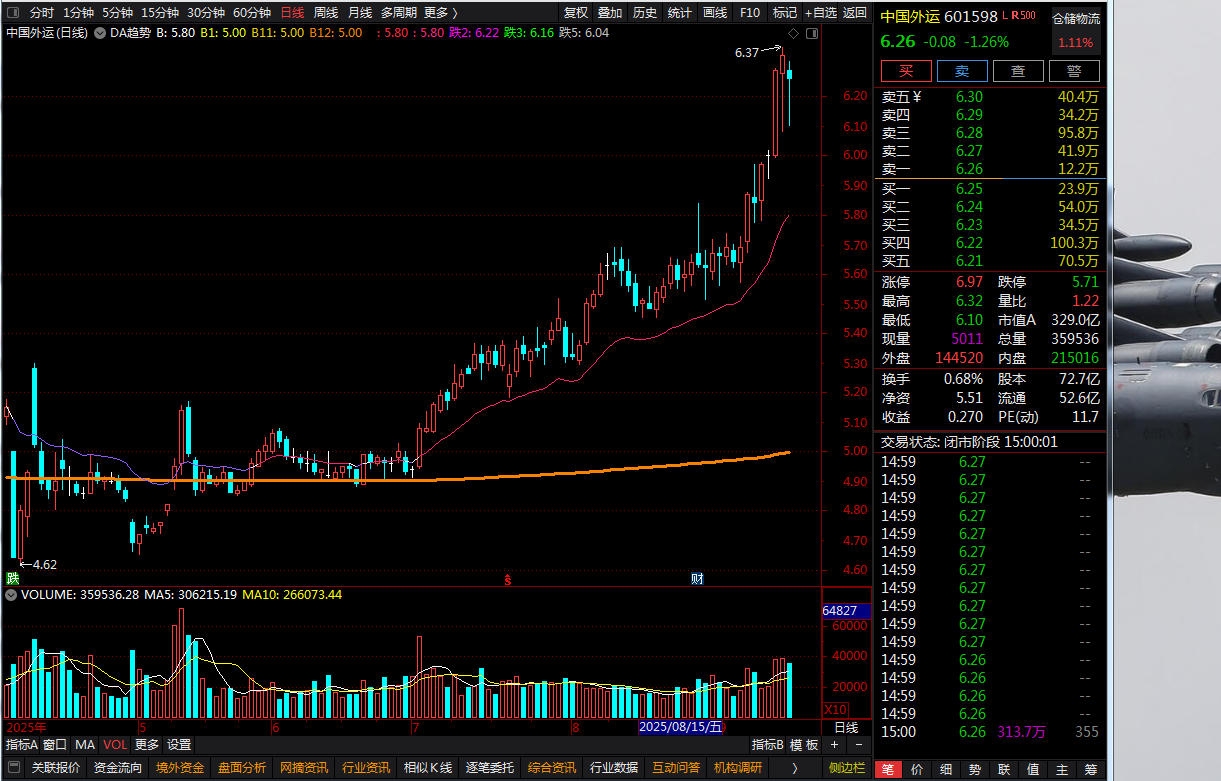Open the 统计 statistics tool
The height and width of the screenshot is (781, 1221).
click(x=680, y=13)
